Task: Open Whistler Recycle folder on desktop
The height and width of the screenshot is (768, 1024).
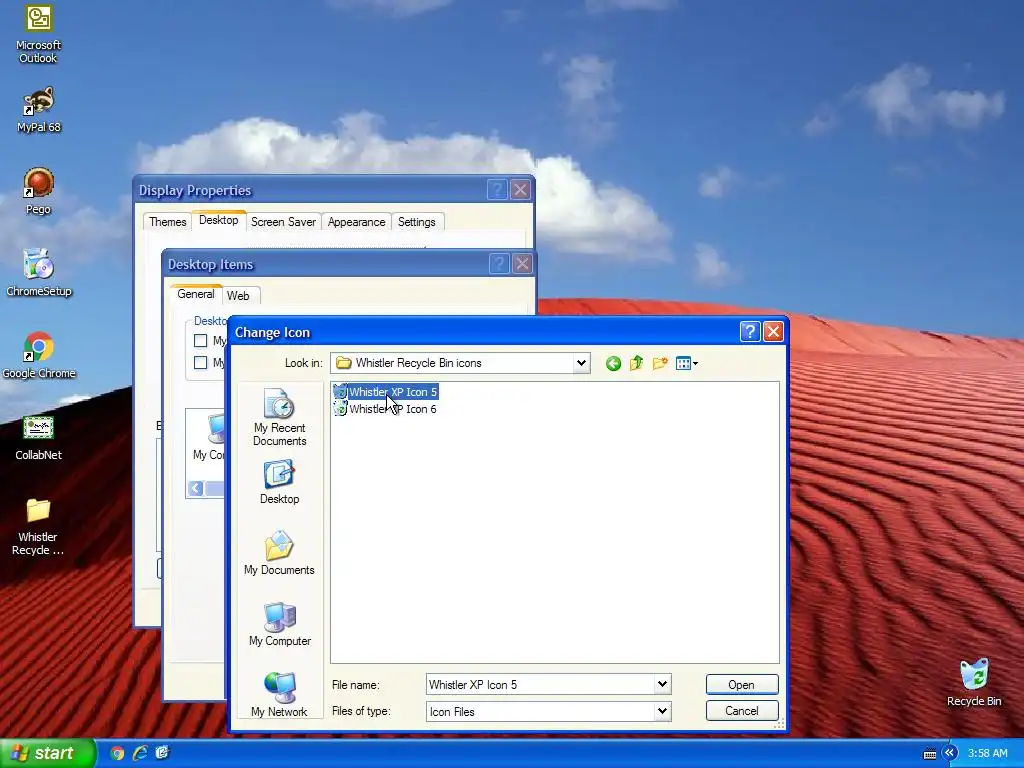Action: (39, 527)
